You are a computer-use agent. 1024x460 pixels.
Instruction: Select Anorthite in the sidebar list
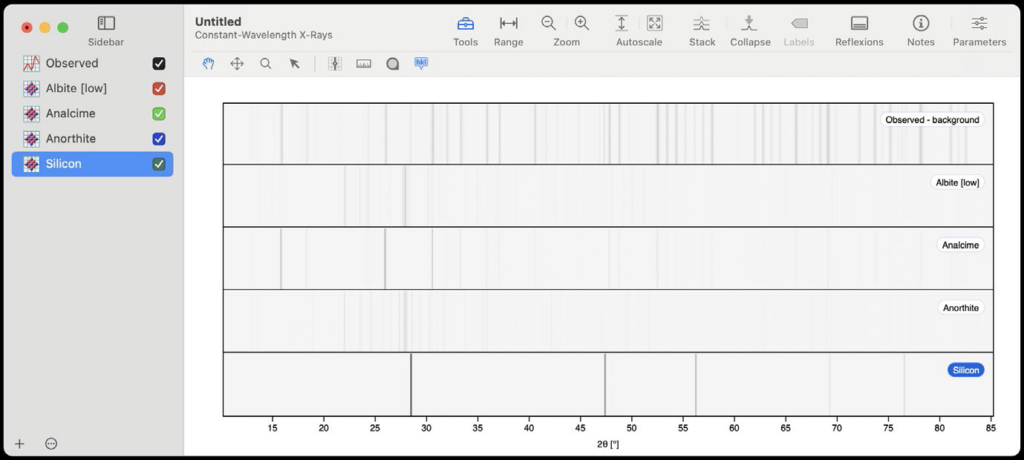pos(70,139)
